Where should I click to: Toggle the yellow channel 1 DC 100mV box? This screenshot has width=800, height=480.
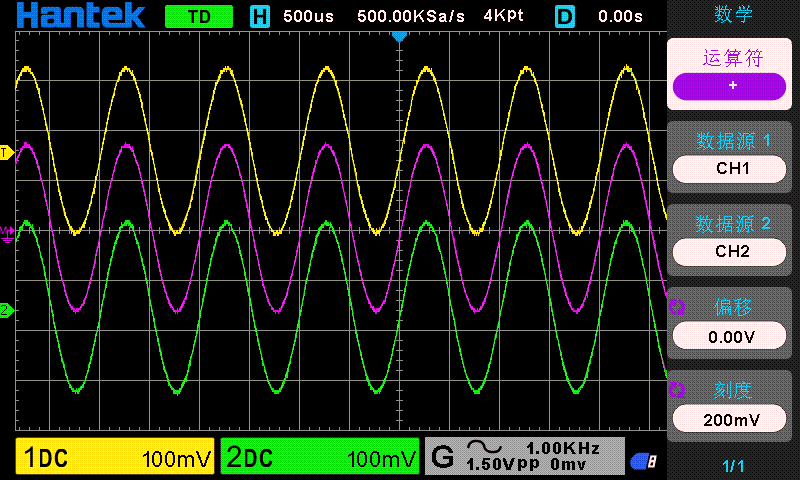click(x=116, y=458)
